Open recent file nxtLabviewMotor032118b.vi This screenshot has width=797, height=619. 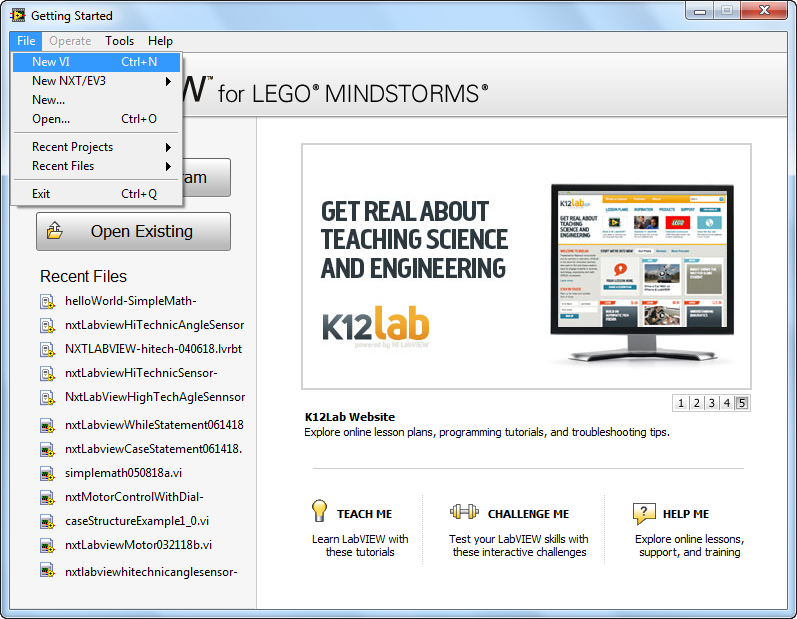(x=138, y=545)
